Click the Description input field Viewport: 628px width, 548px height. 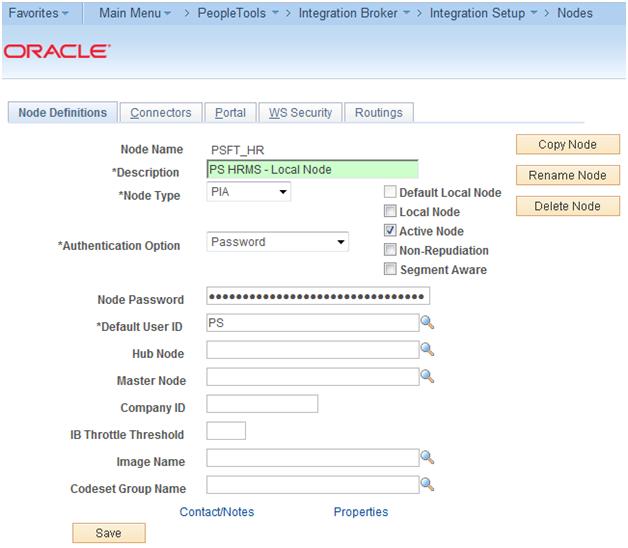point(312,169)
